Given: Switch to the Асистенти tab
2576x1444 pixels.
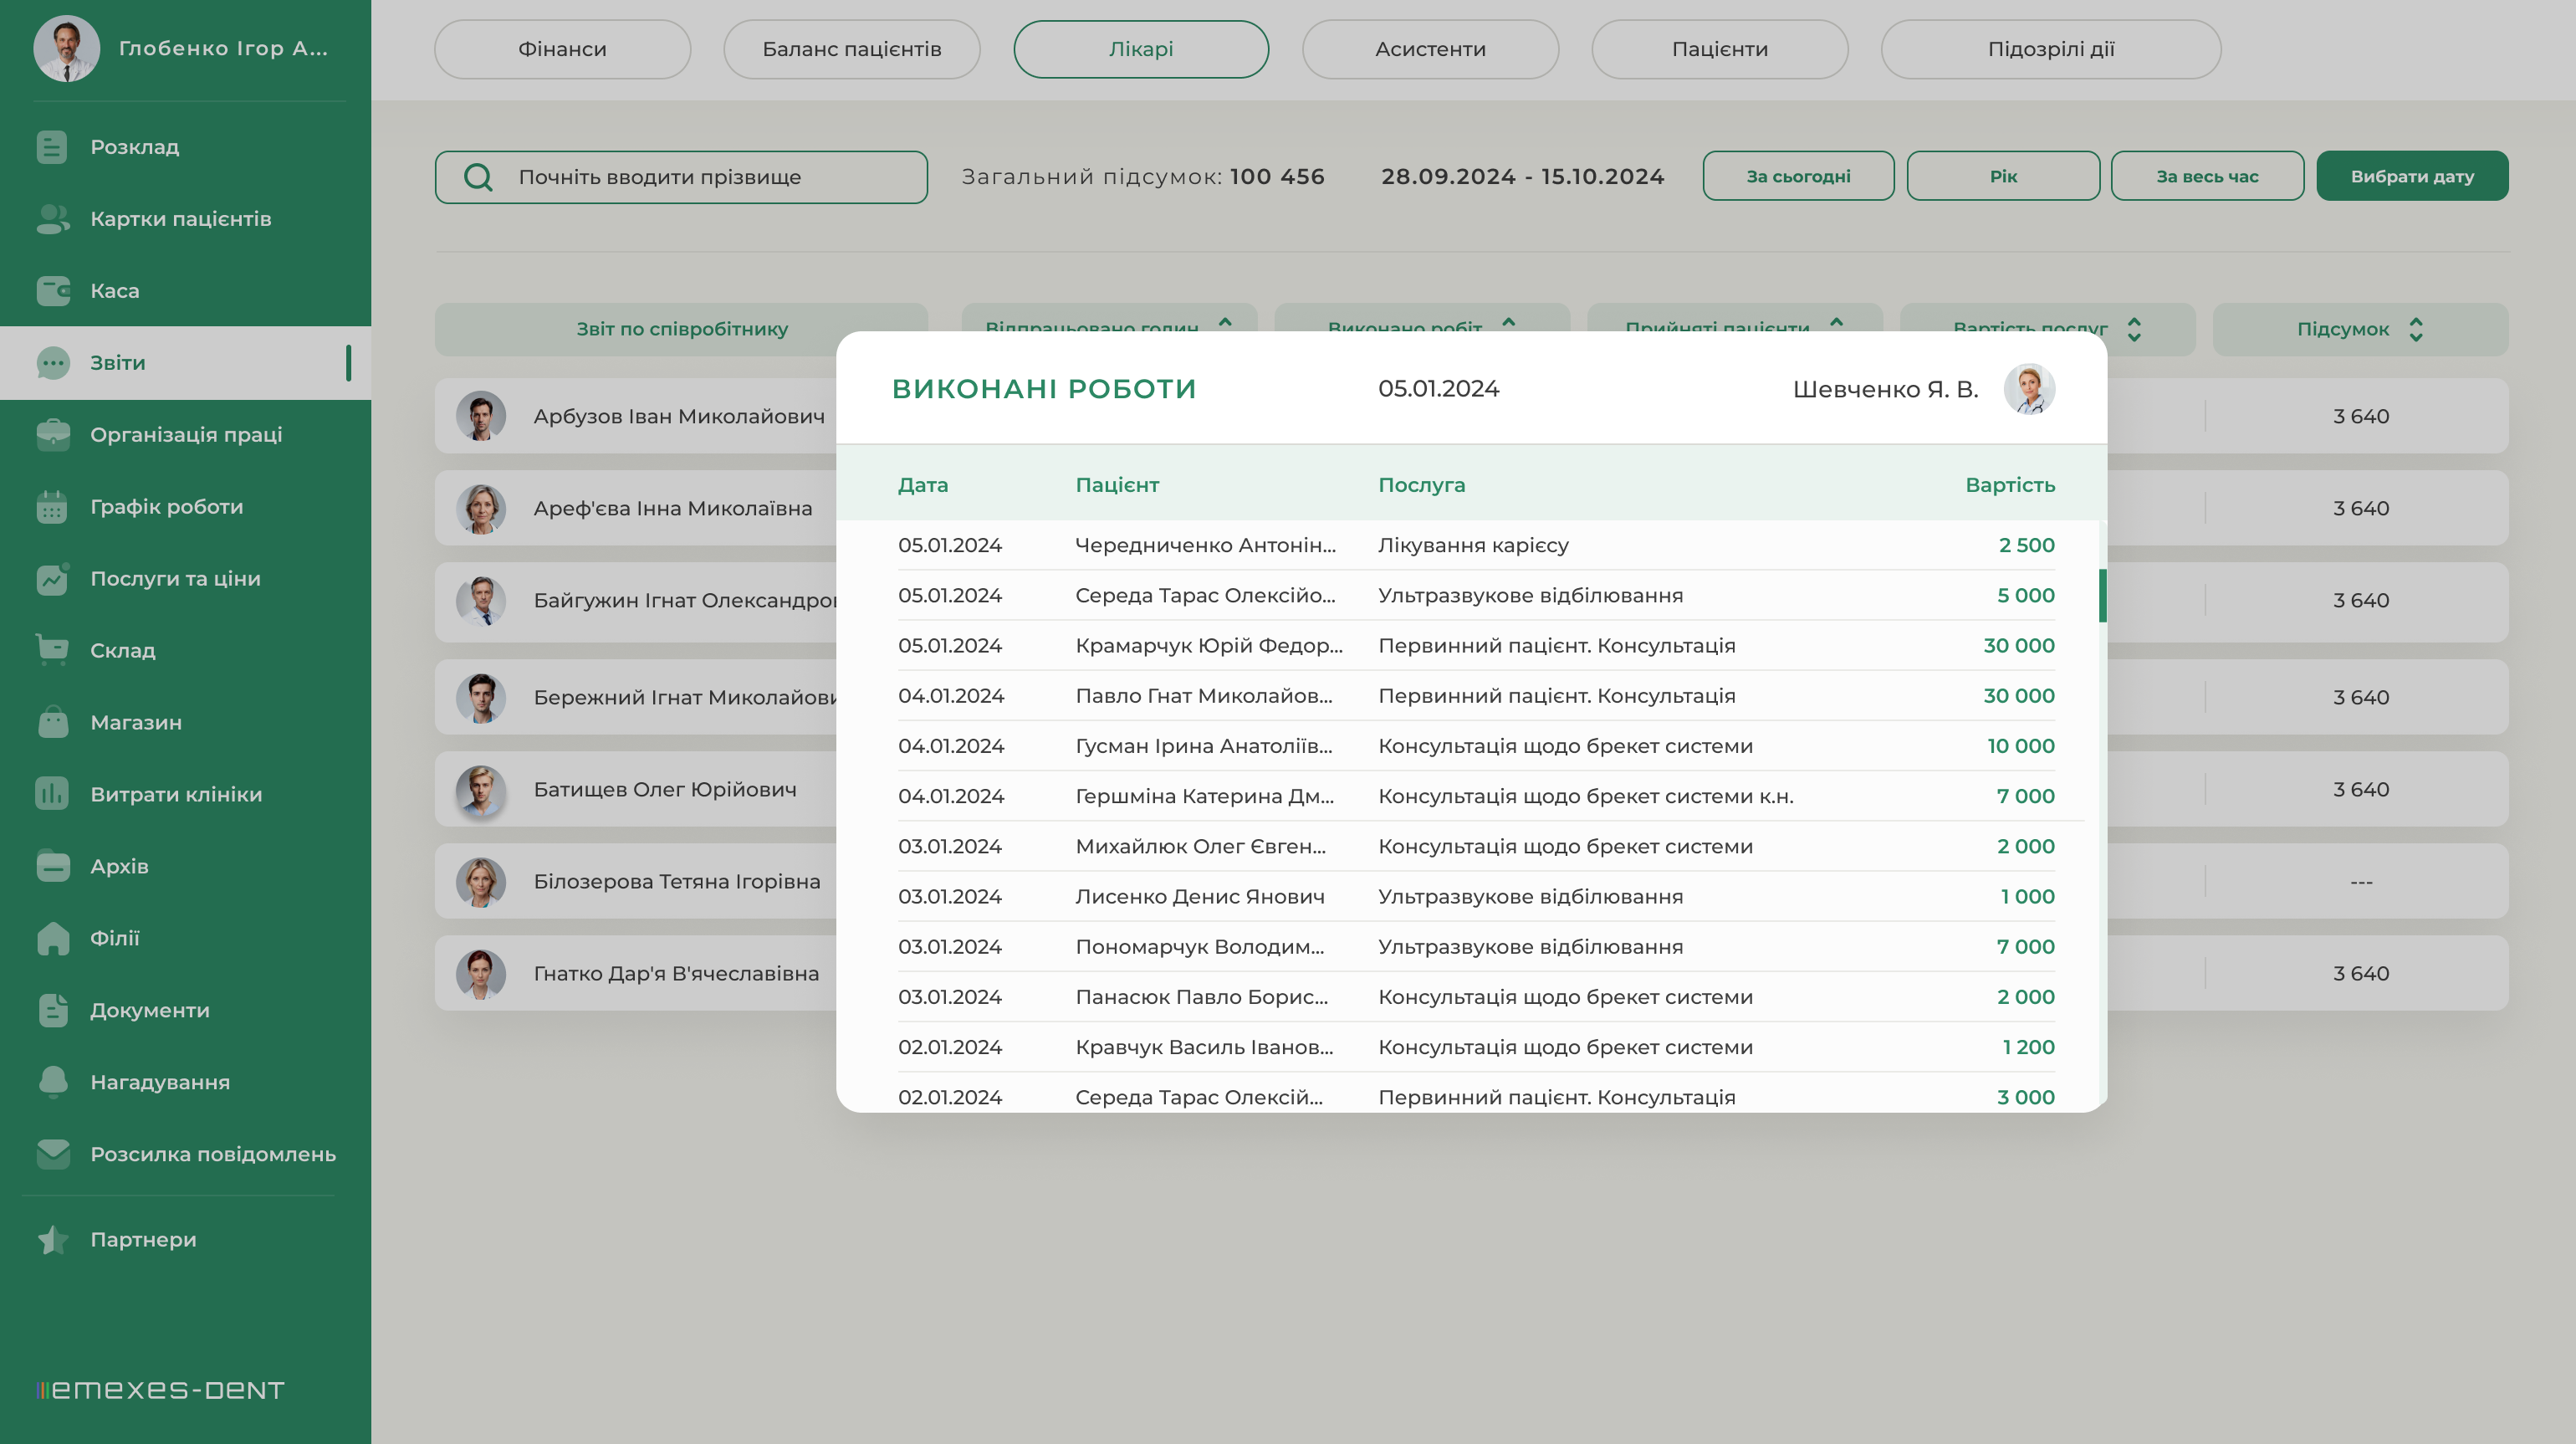Looking at the screenshot, I should [x=1430, y=49].
